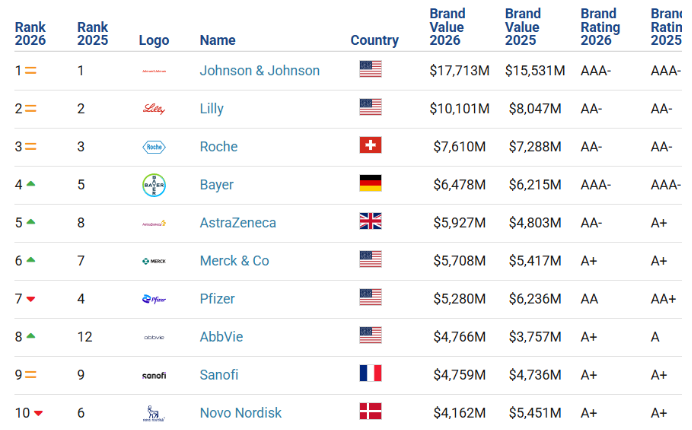Sort by Brand Value 2026 column header
Viewport: 692px width, 430px height.
[x=448, y=27]
